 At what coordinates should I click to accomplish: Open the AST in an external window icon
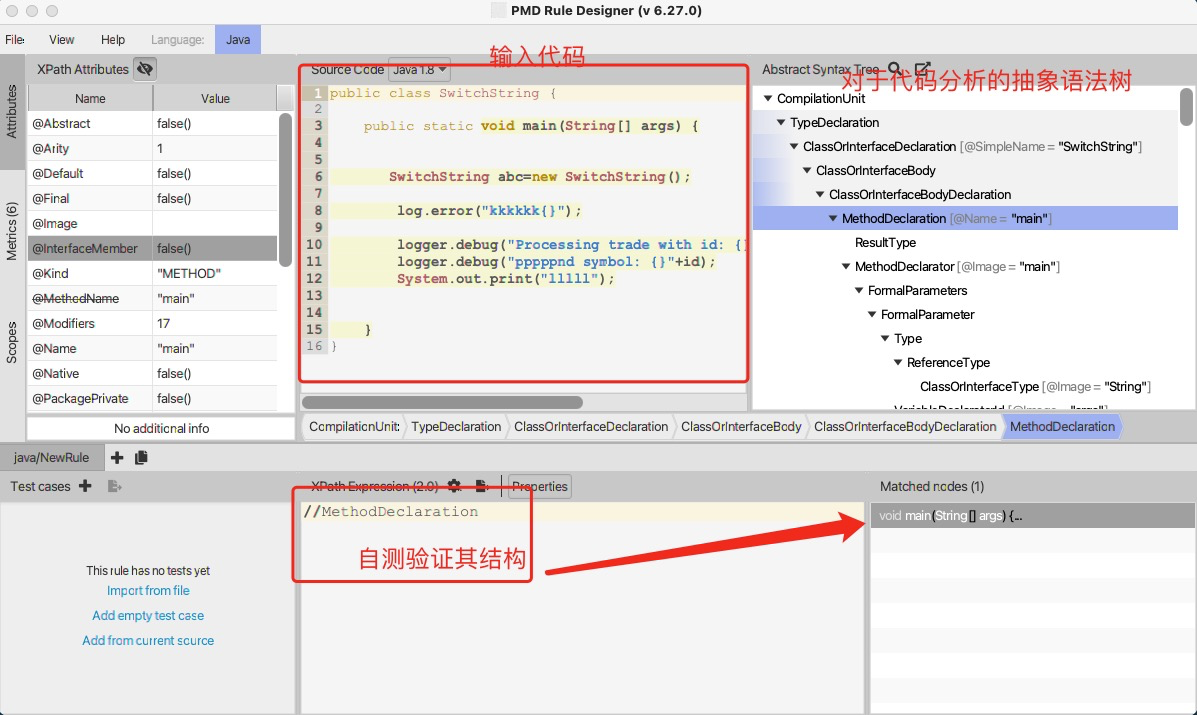click(x=921, y=69)
